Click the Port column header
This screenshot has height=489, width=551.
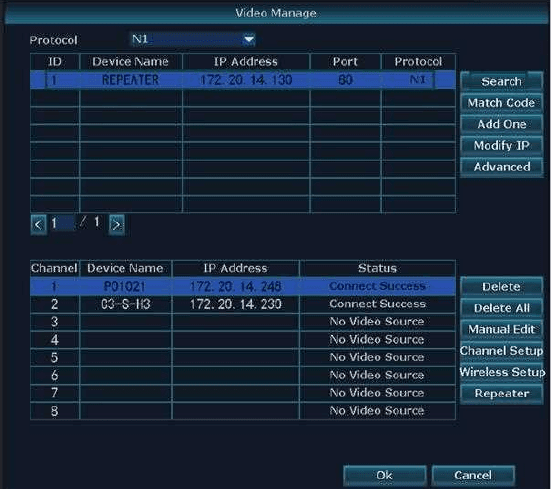[345, 62]
